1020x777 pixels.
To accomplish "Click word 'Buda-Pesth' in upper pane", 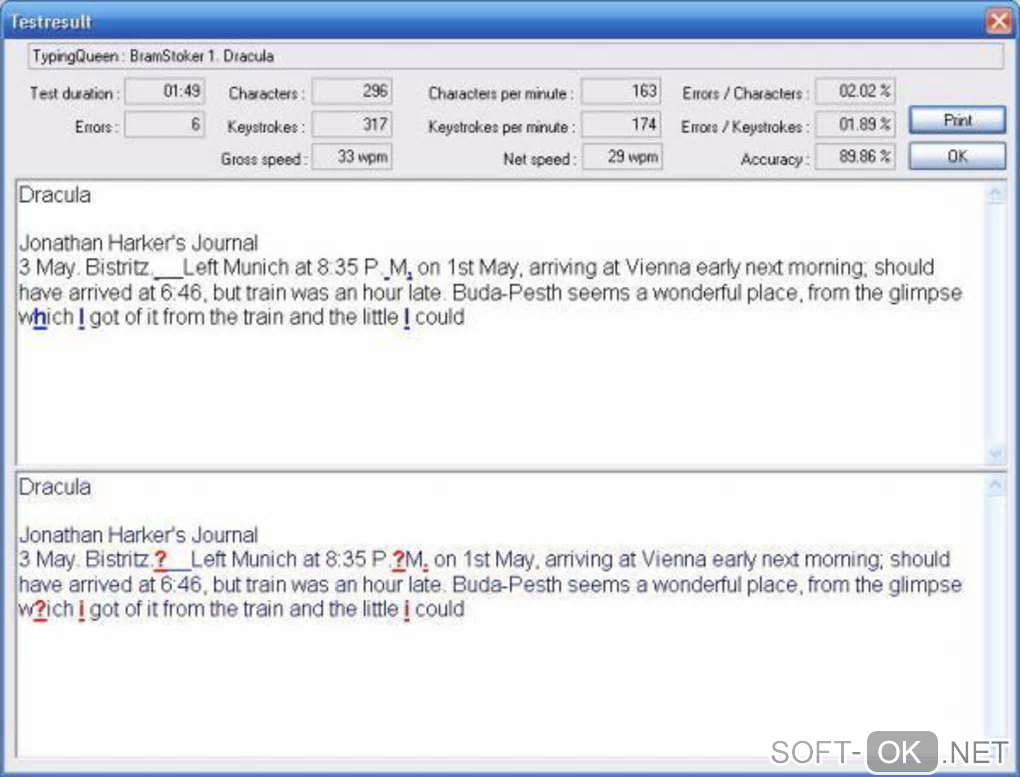I will click(x=507, y=293).
